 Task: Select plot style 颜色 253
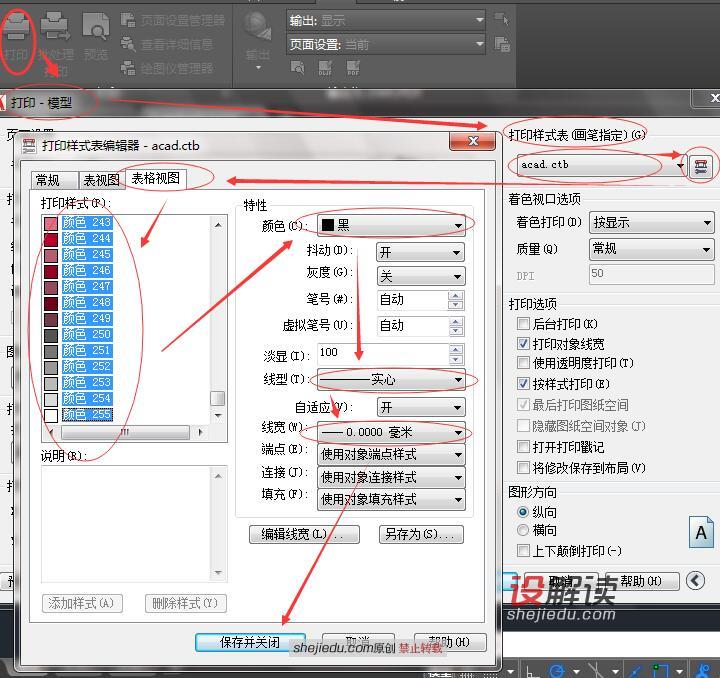coord(87,383)
